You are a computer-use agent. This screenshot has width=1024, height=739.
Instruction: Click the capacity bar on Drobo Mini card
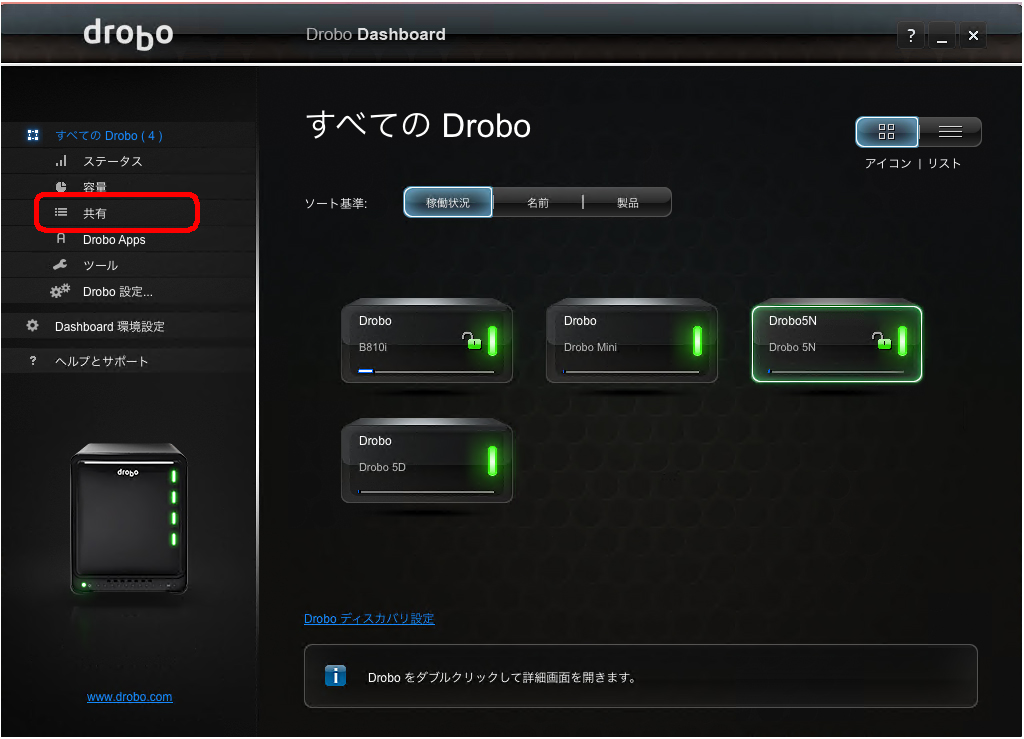[x=632, y=371]
